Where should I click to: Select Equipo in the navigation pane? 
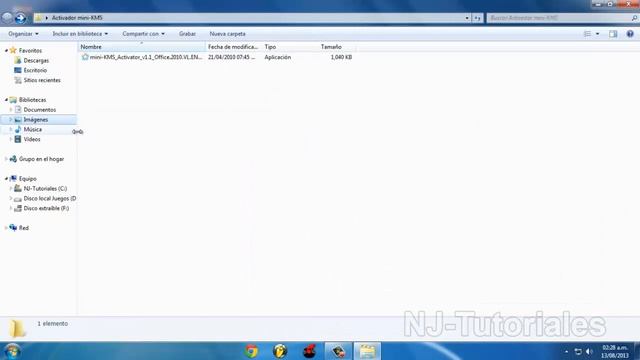pyautogui.click(x=27, y=179)
